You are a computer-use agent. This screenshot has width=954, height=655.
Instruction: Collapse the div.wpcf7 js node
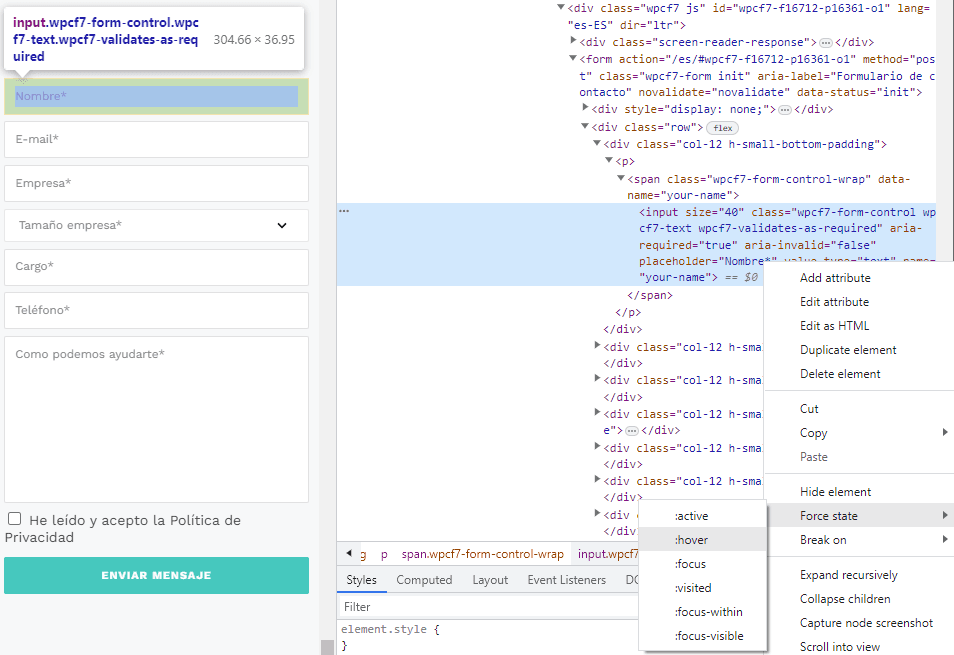(x=561, y=7)
